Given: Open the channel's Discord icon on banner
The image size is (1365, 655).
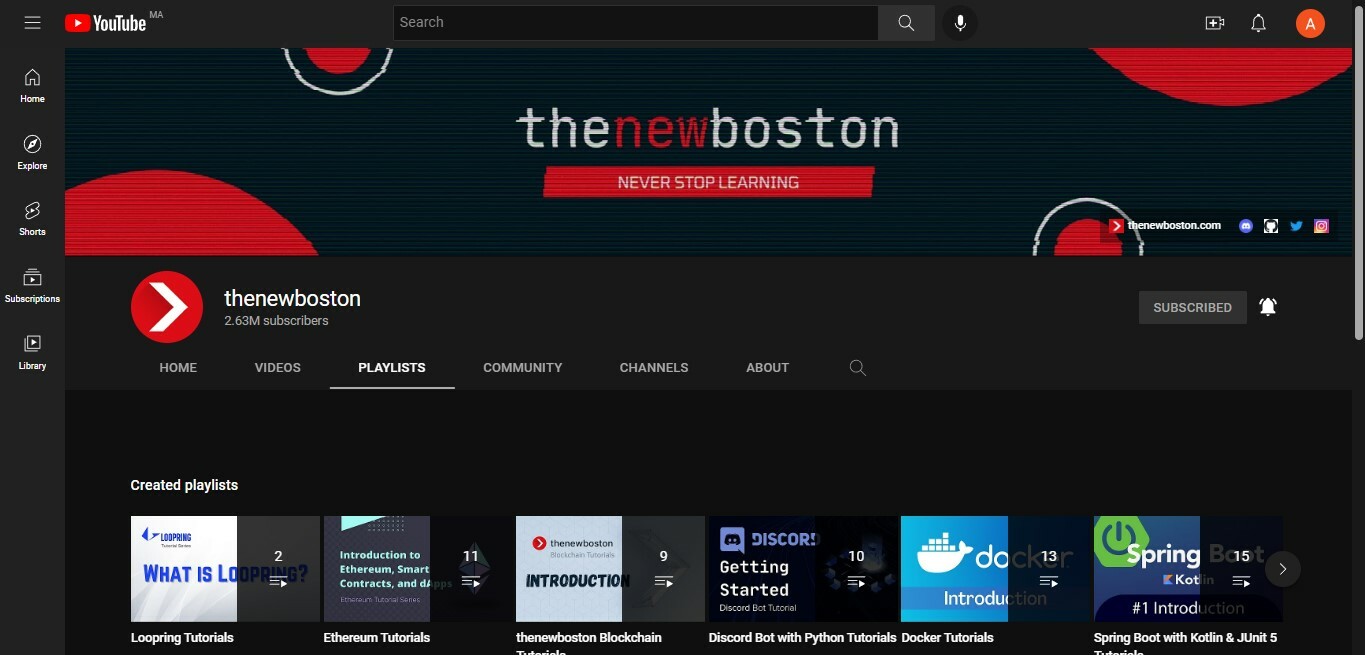Looking at the screenshot, I should (1245, 226).
